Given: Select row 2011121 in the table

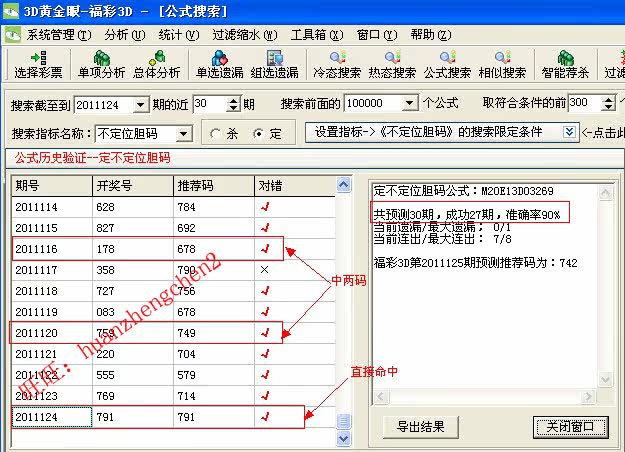Looking at the screenshot, I should [x=173, y=354].
